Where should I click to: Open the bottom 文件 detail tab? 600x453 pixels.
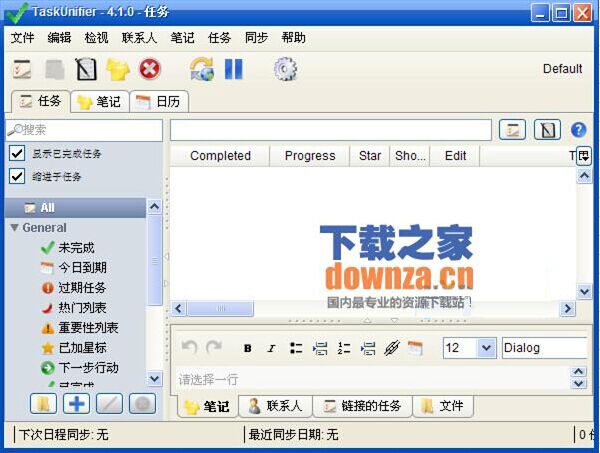(443, 406)
